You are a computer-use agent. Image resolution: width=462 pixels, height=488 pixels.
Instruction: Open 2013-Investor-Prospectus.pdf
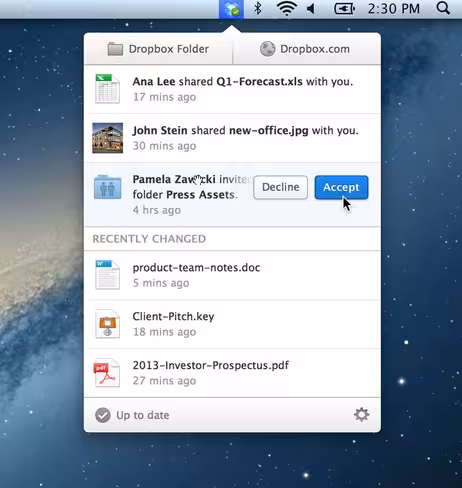tap(232, 373)
